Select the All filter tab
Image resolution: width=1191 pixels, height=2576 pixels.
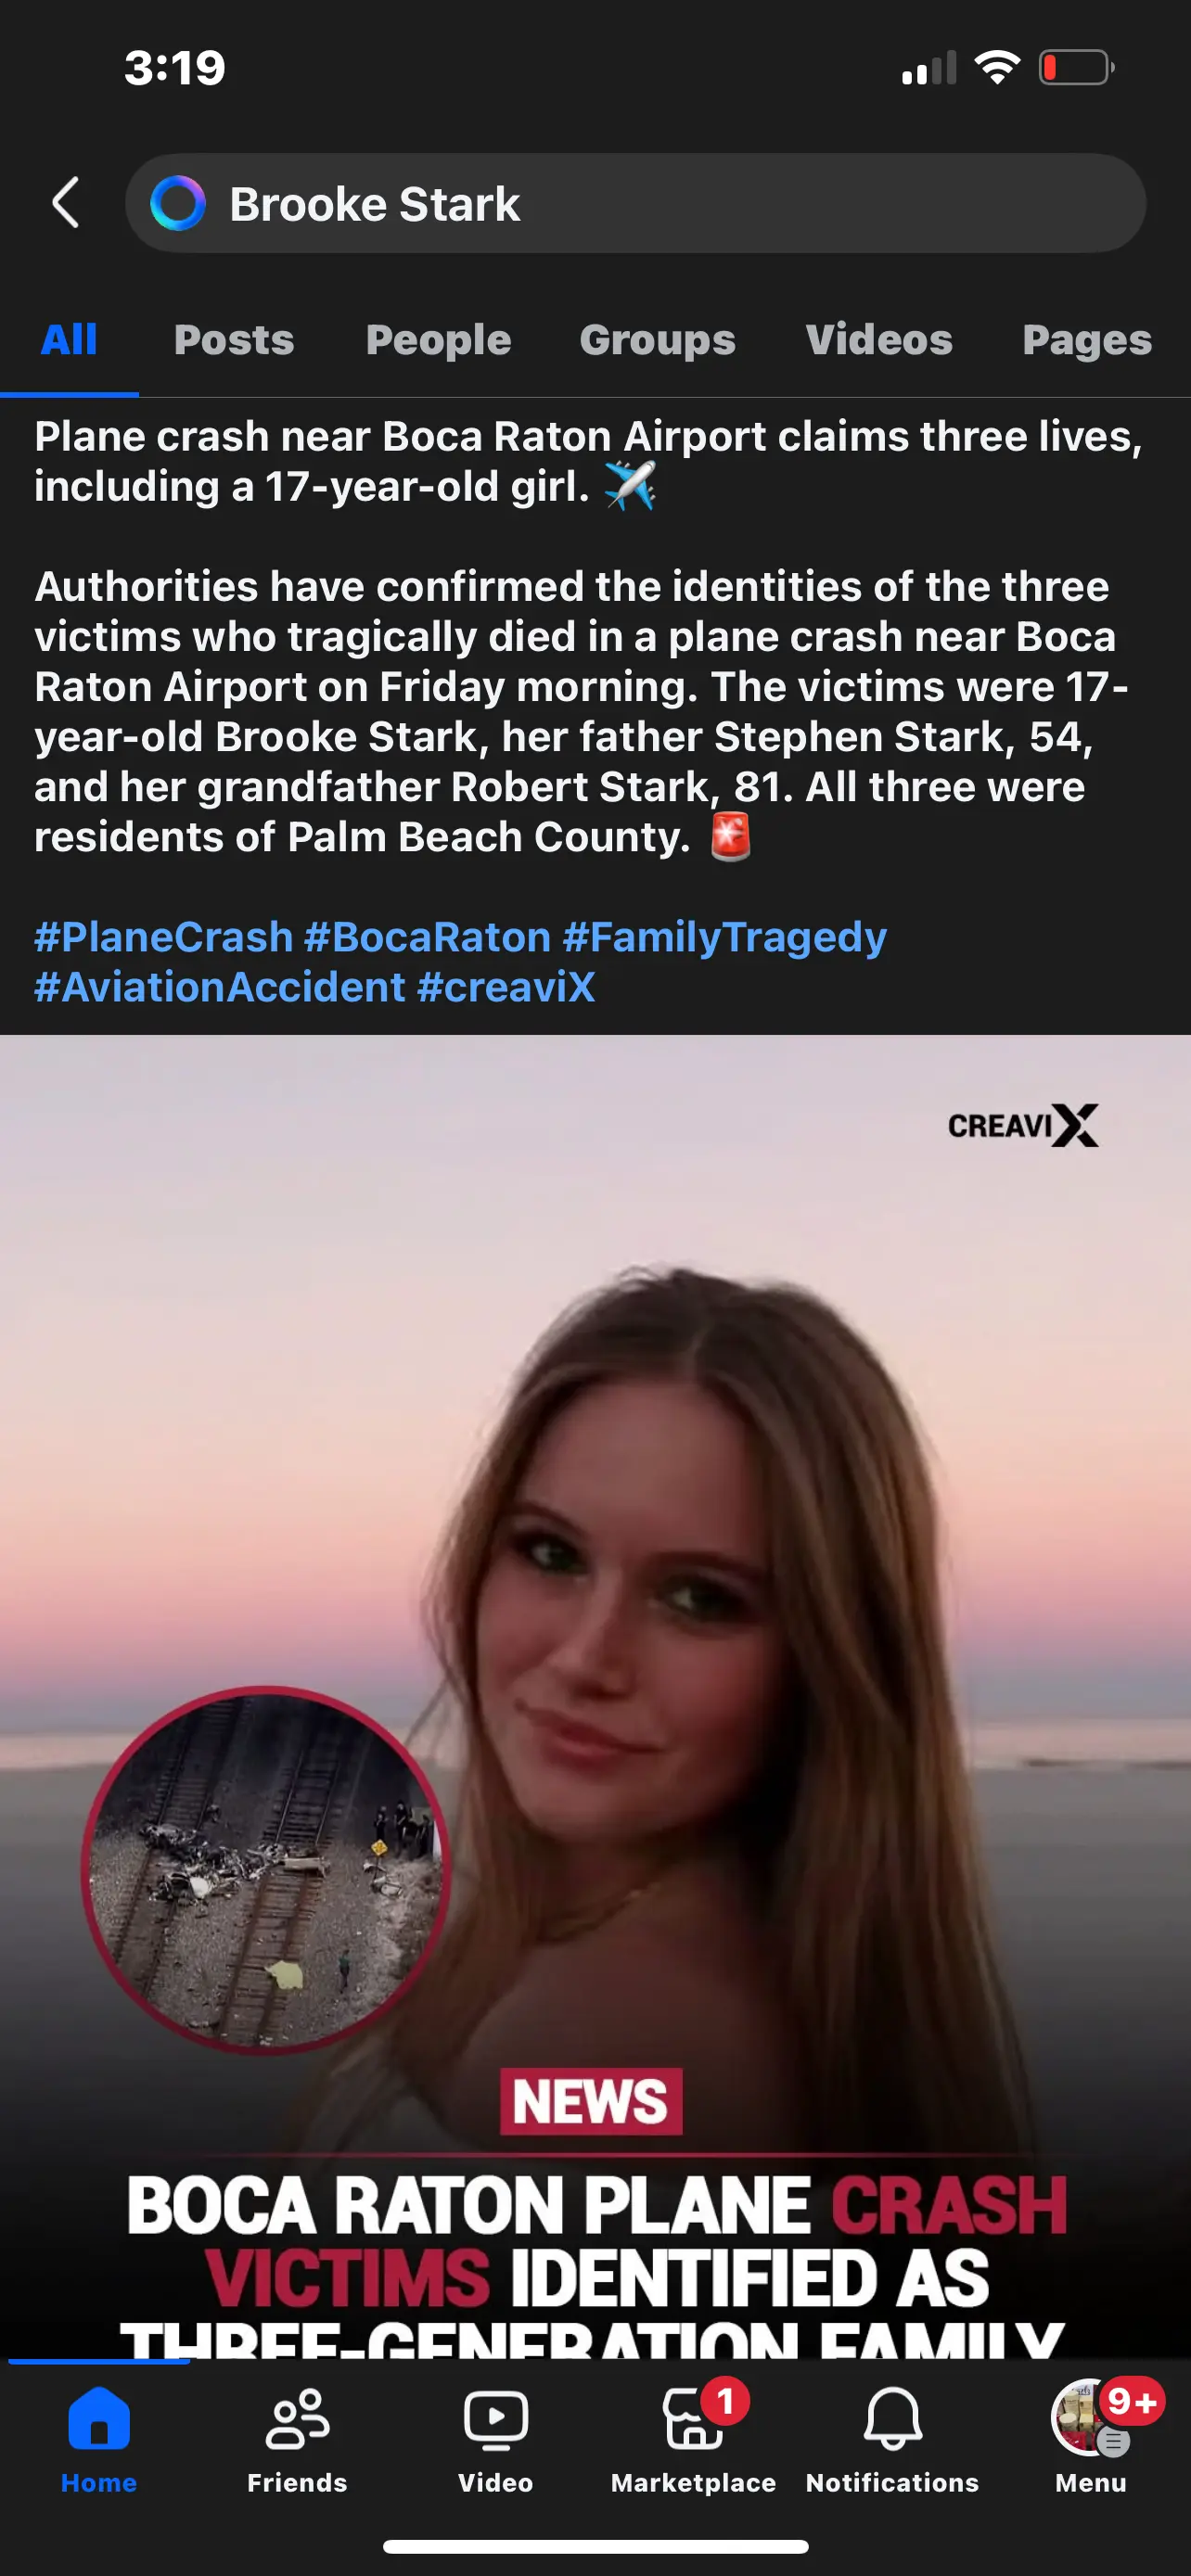(x=69, y=340)
